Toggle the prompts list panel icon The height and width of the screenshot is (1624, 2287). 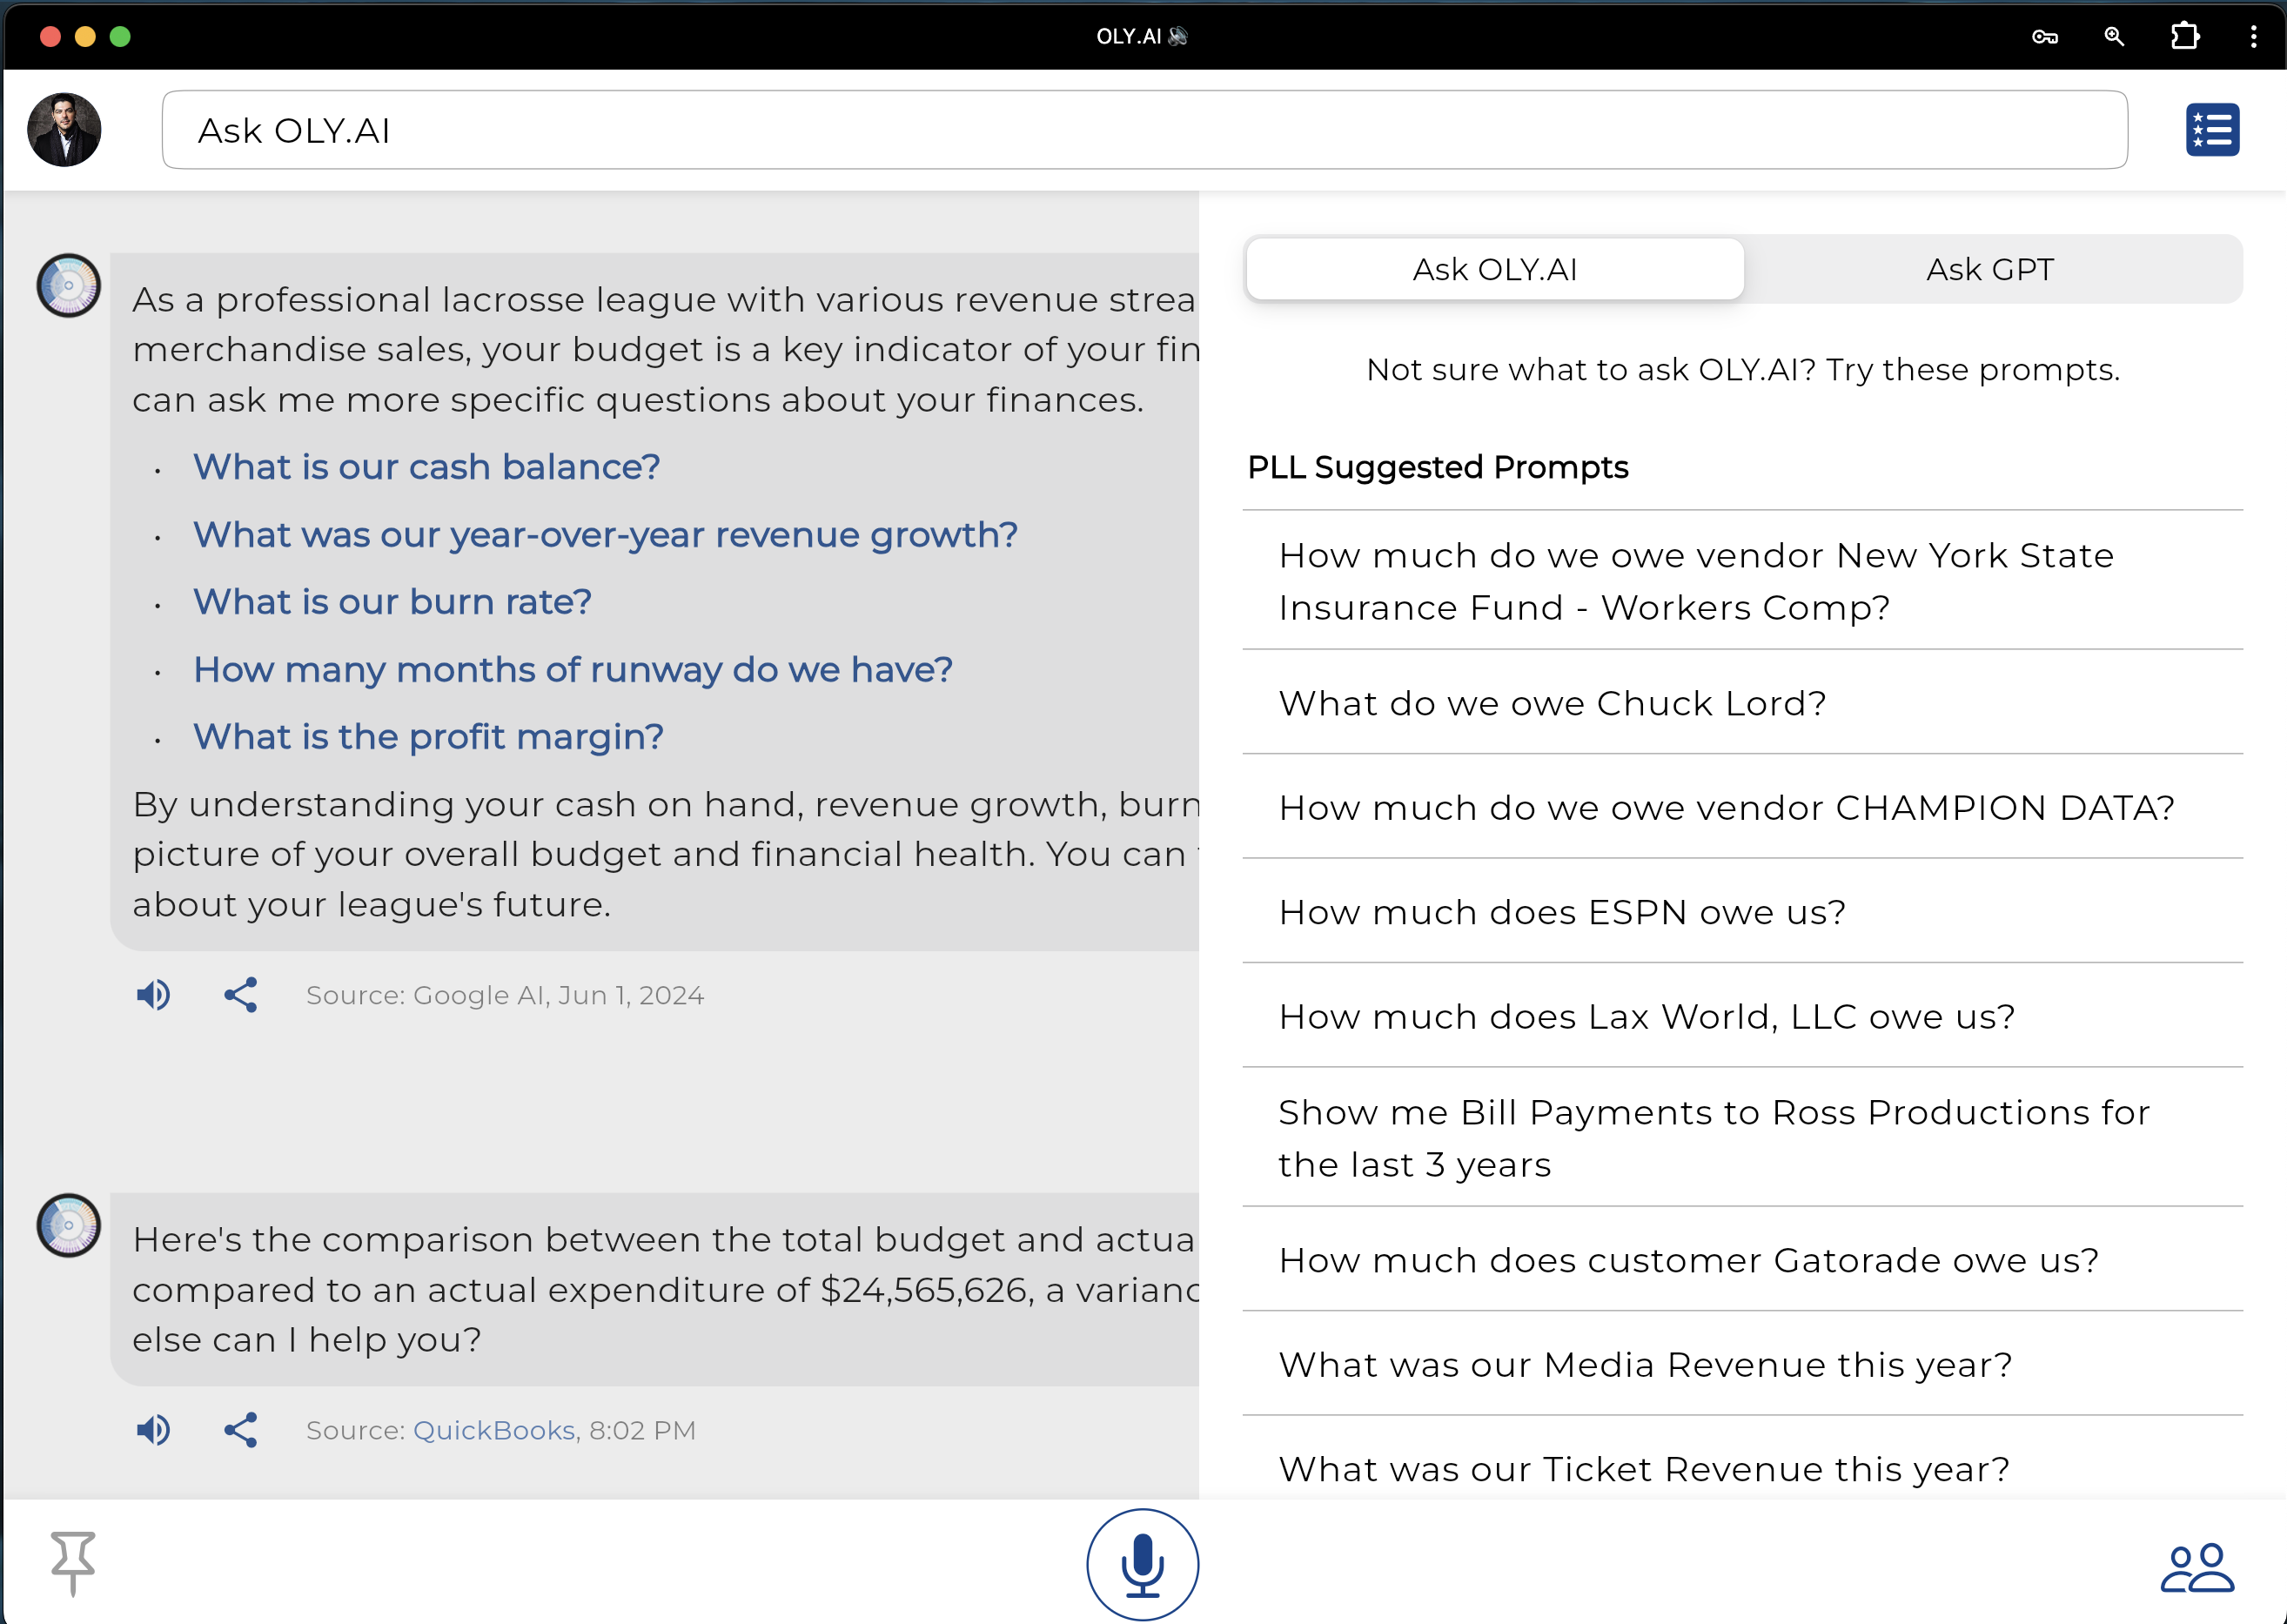[x=2211, y=130]
